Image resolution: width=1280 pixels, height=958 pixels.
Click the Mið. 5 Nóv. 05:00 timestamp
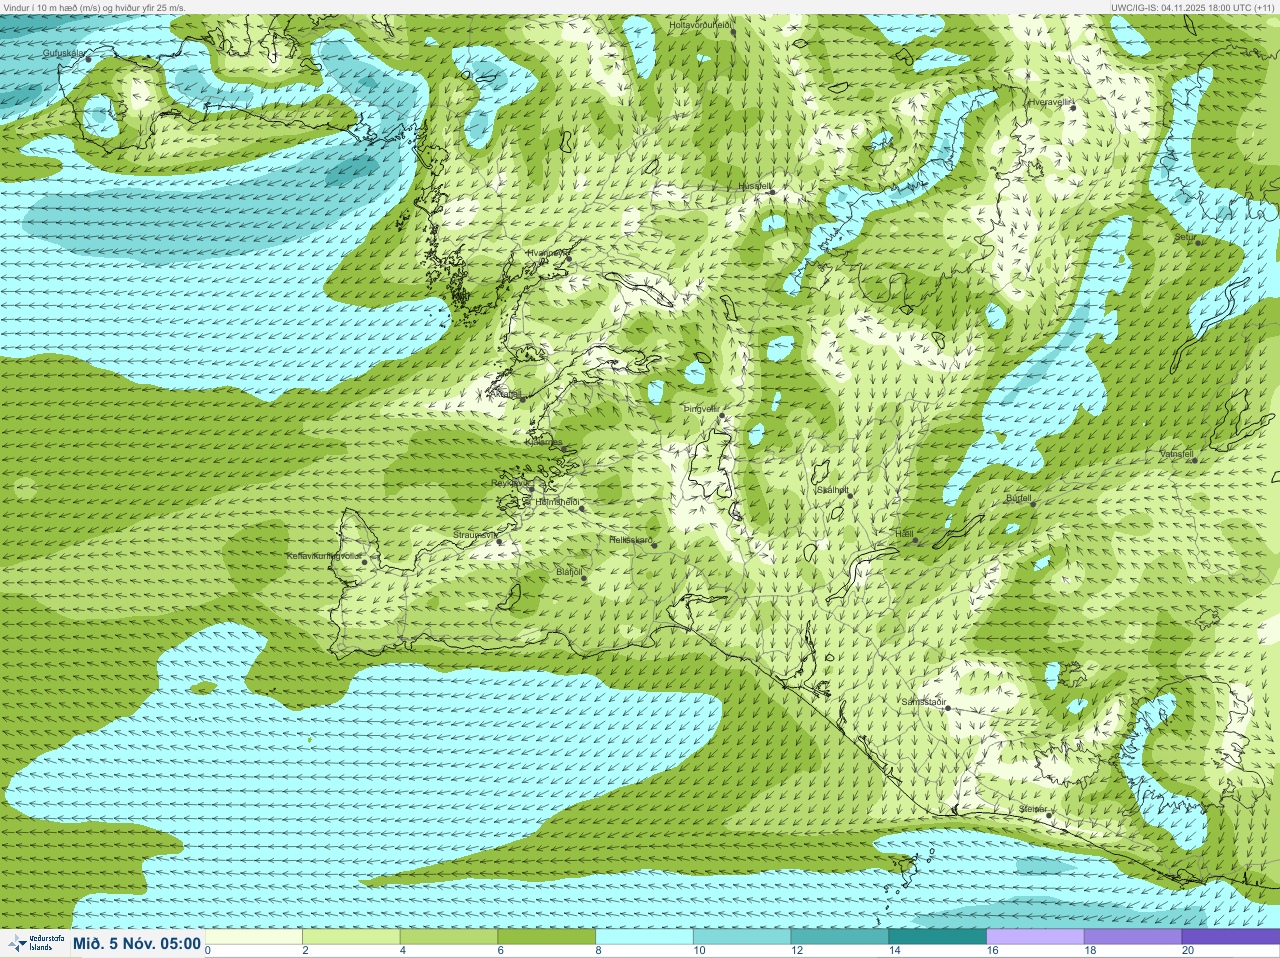pyautogui.click(x=137, y=943)
